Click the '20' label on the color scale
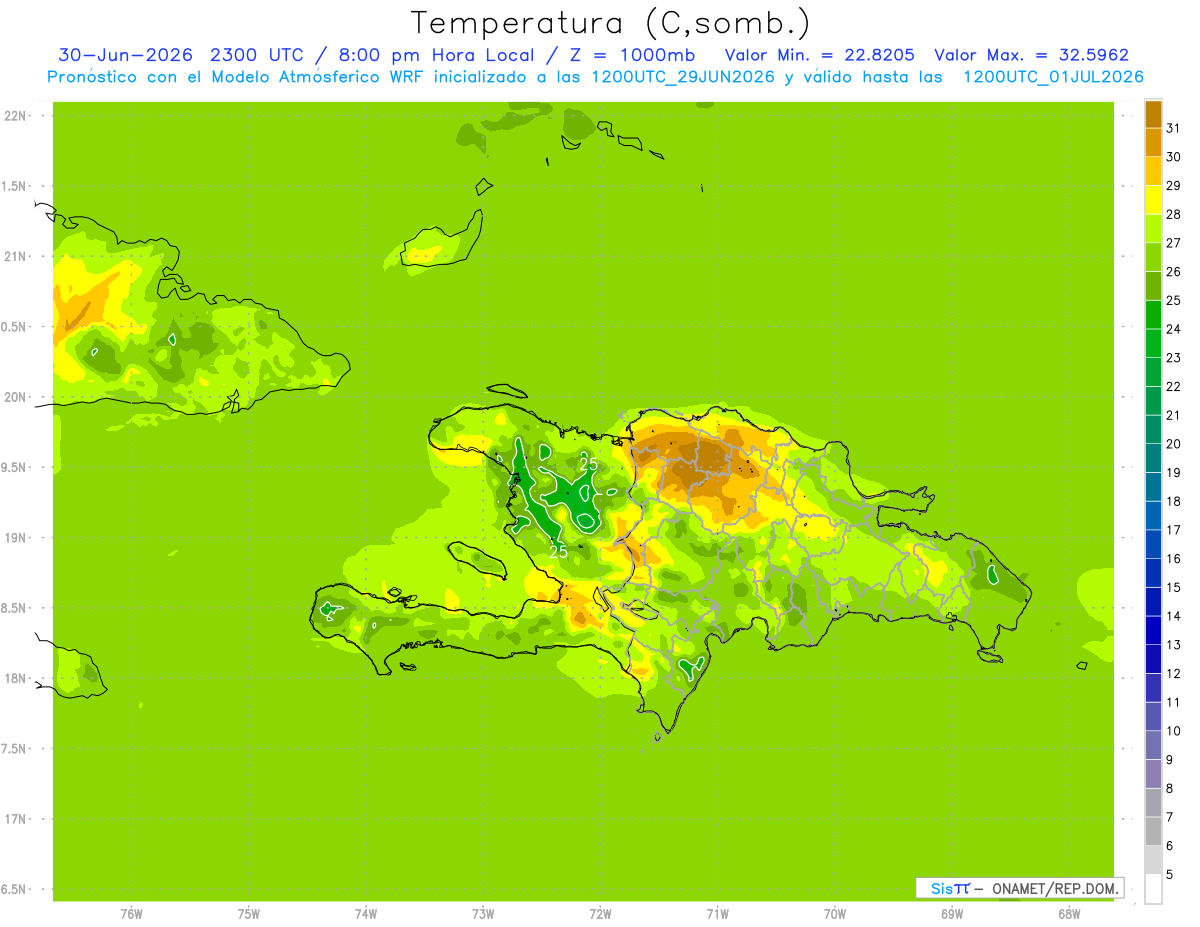Screen dimensions: 1200x927 (x=1174, y=444)
